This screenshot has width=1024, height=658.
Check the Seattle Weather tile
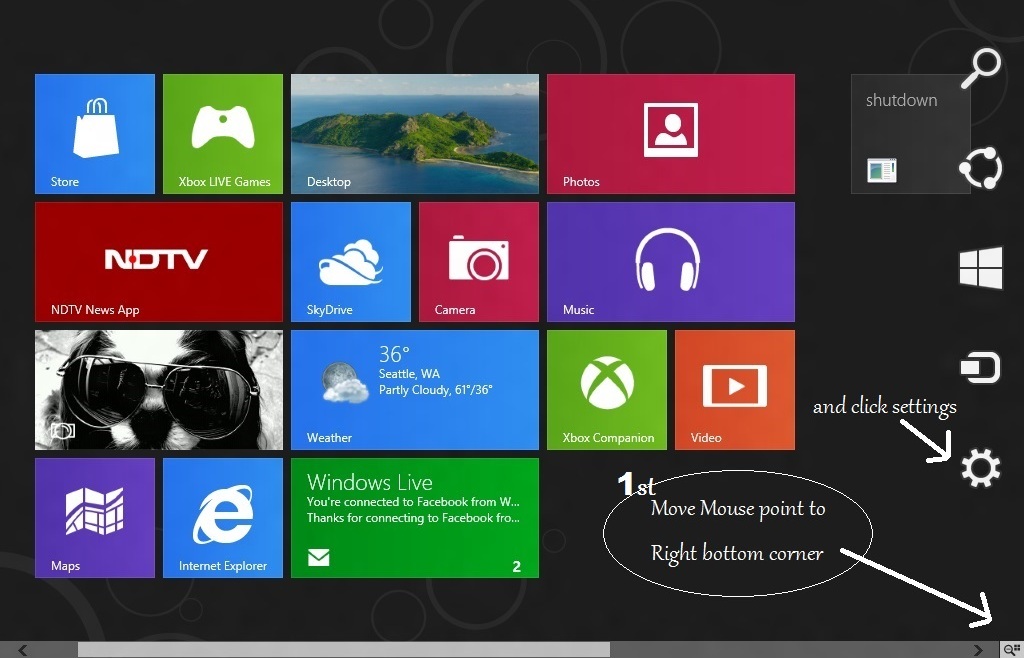[414, 389]
